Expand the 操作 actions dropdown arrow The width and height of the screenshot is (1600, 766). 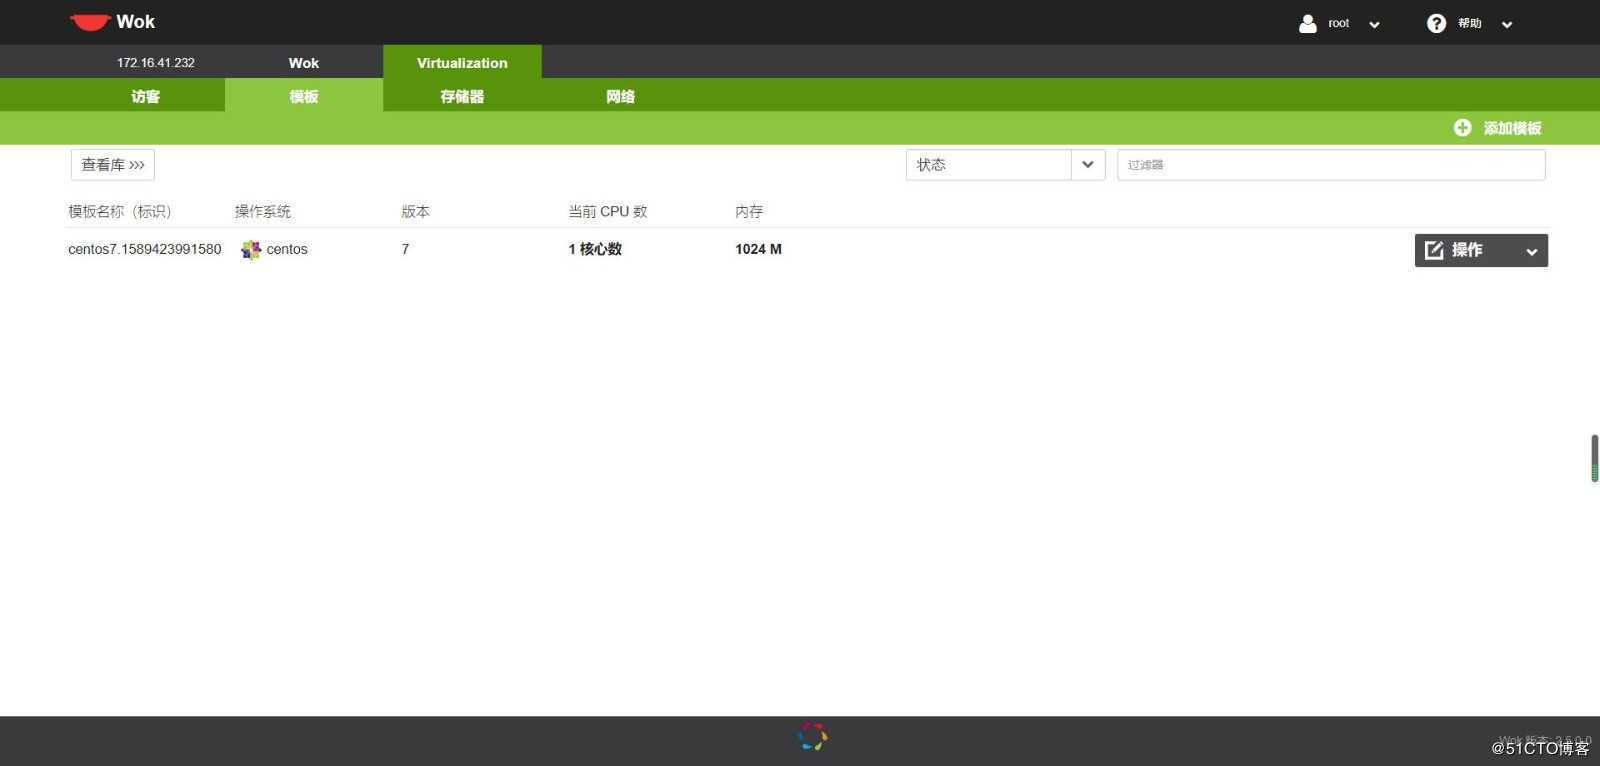1531,252
